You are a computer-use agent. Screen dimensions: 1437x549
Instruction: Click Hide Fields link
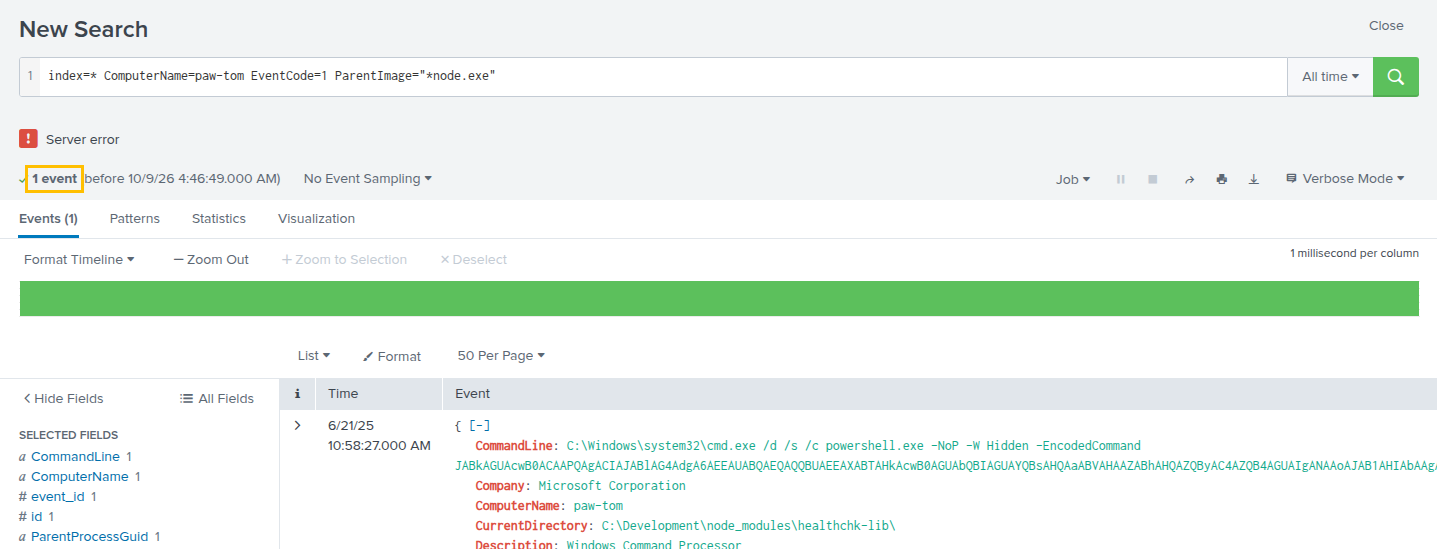(63, 398)
